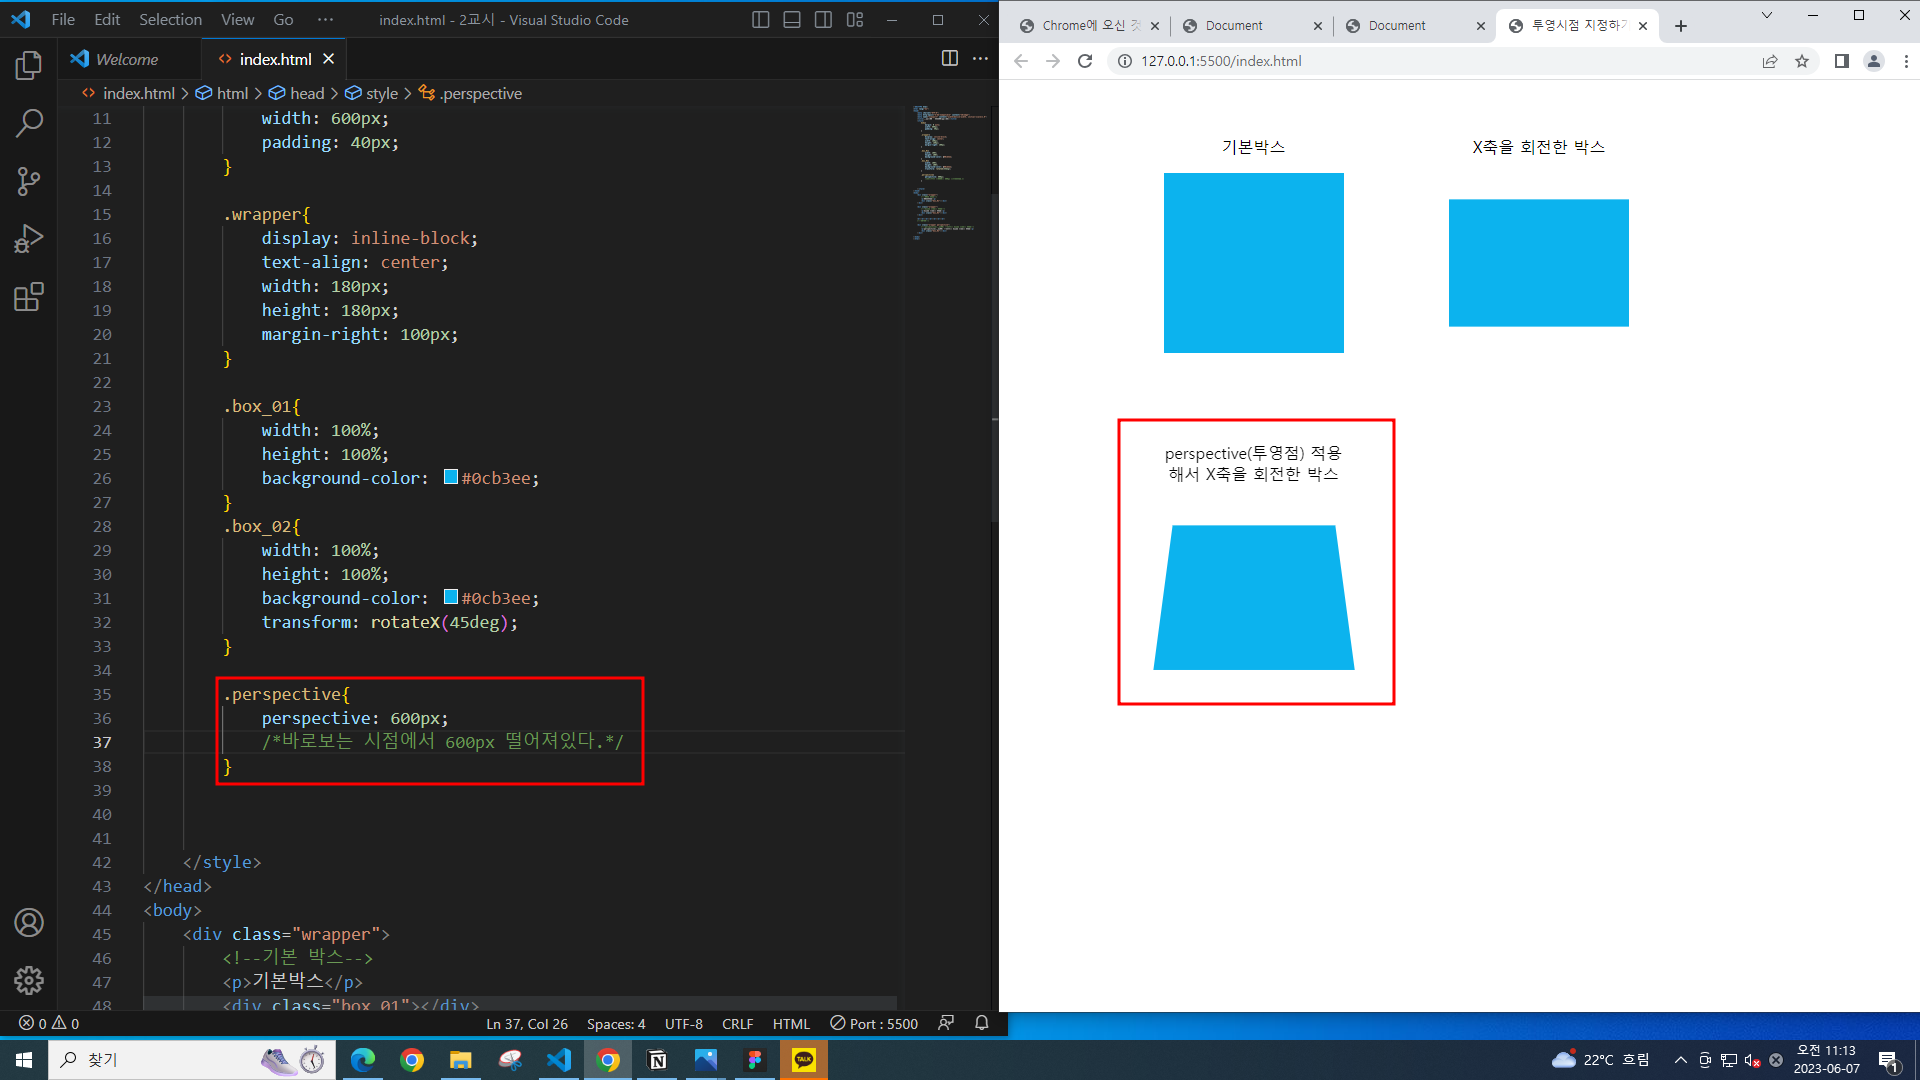
Task: Click the notifications bell in status bar
Action: [982, 1023]
